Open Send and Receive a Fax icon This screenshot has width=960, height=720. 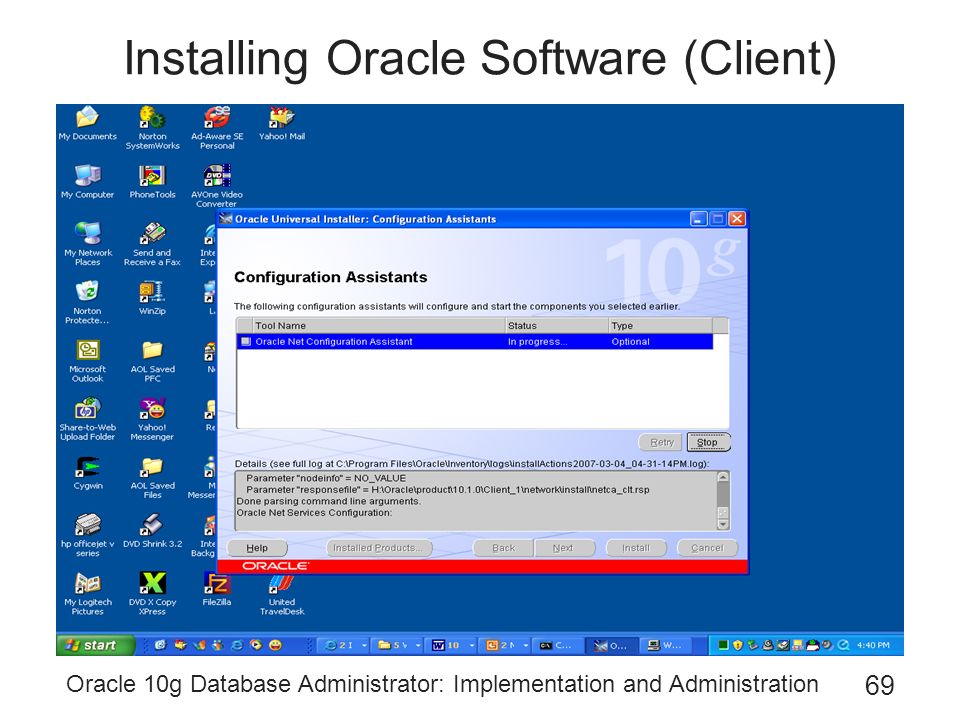point(152,244)
